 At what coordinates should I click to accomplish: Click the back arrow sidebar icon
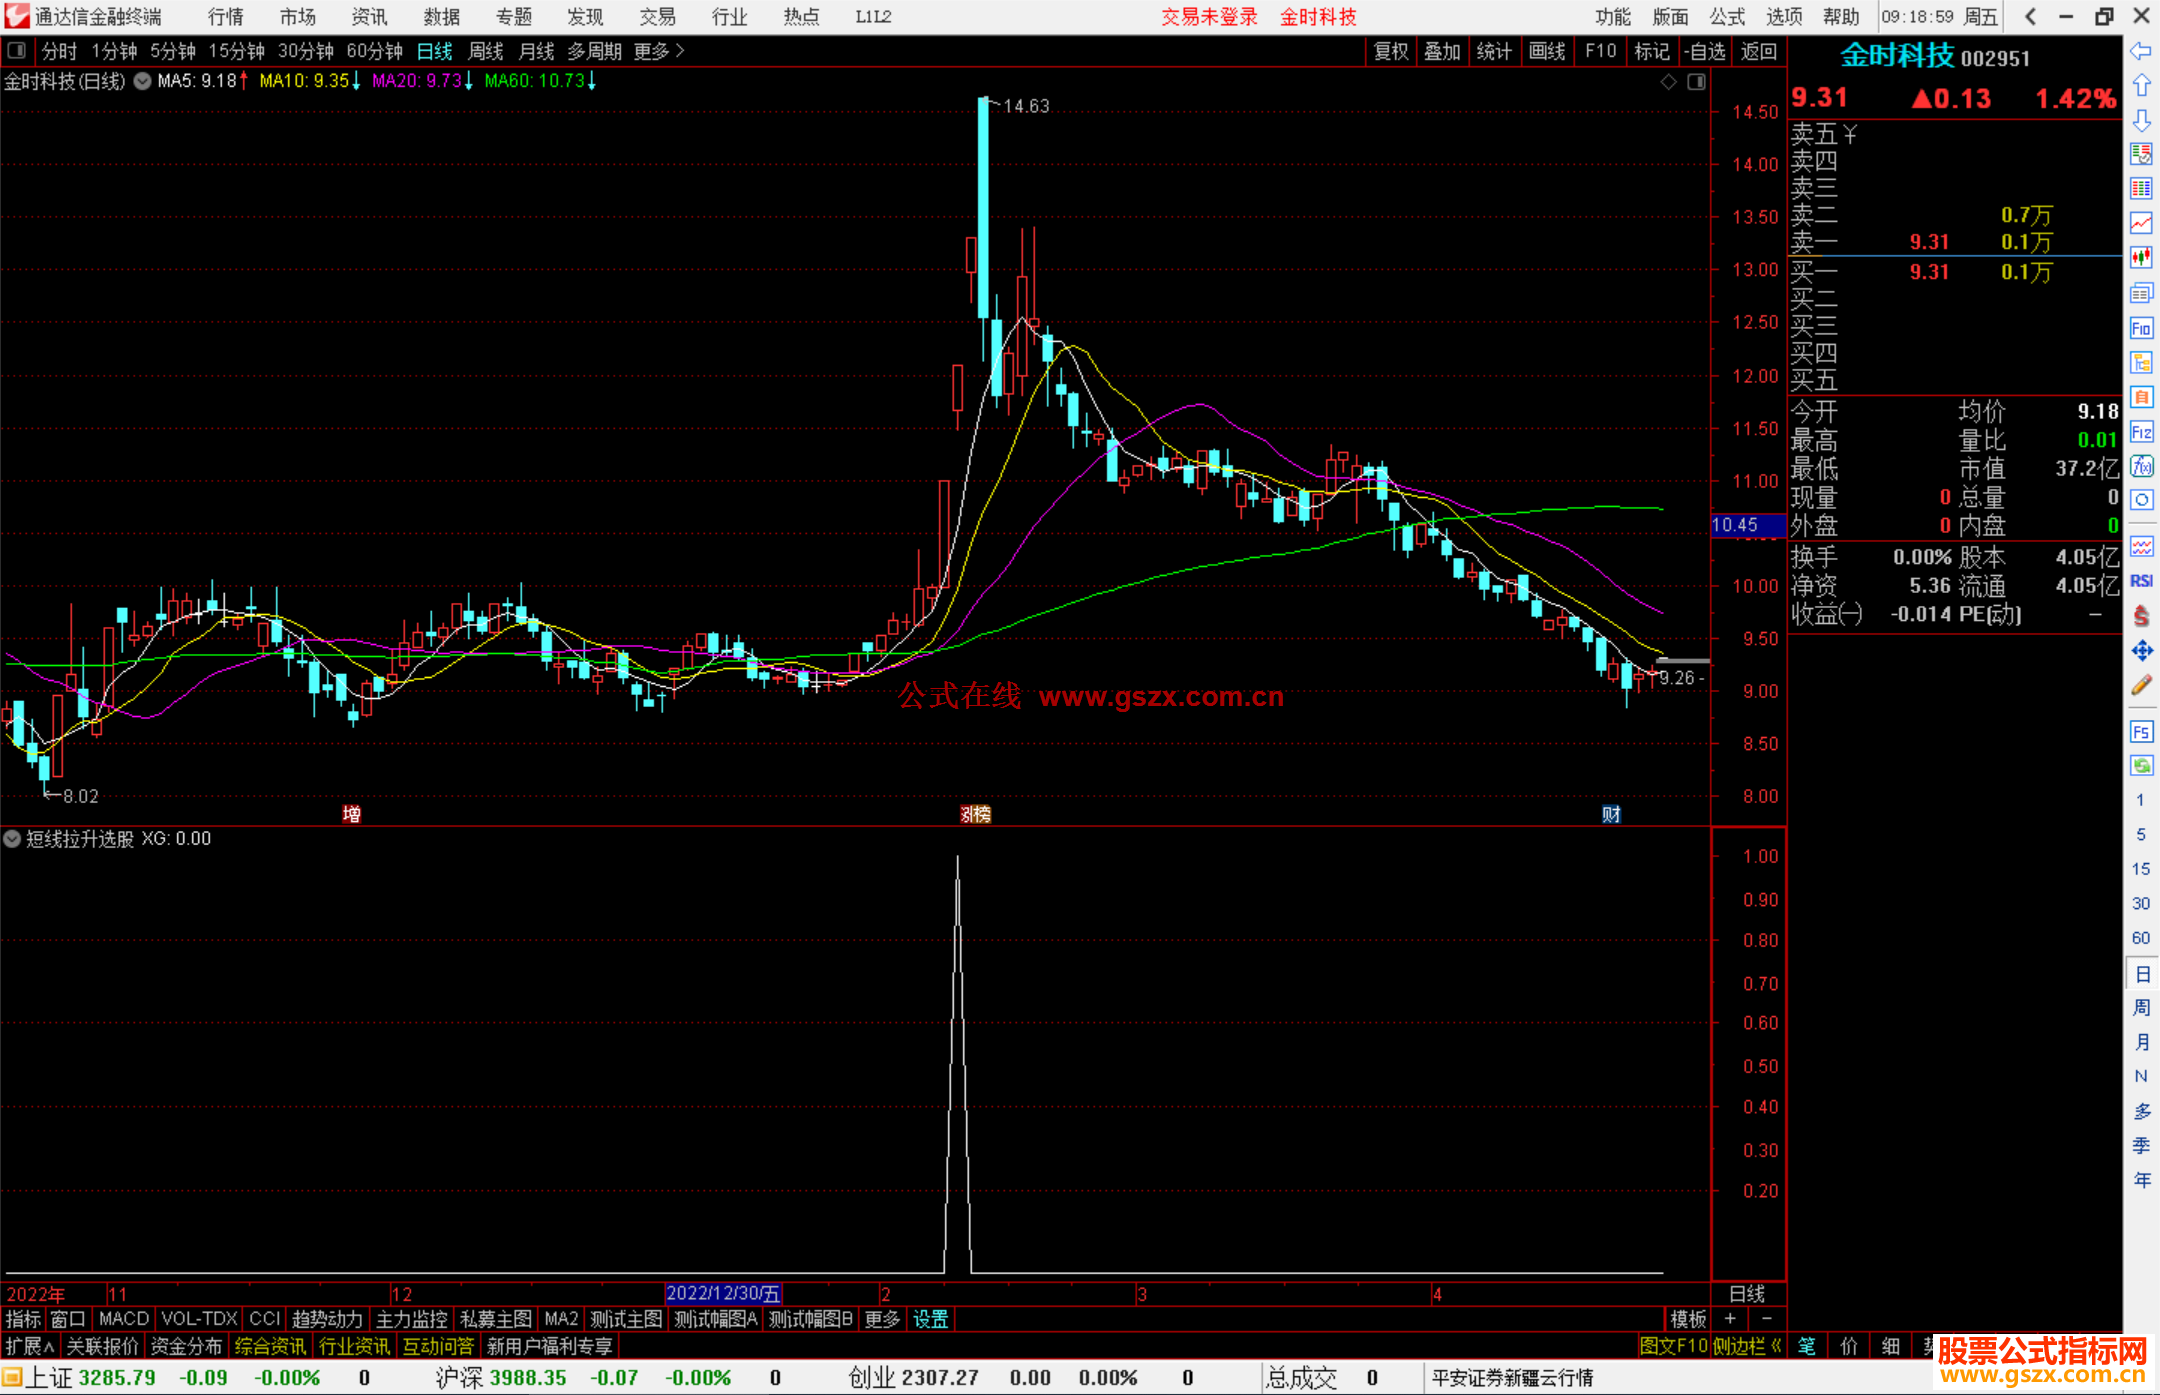pos(2141,51)
